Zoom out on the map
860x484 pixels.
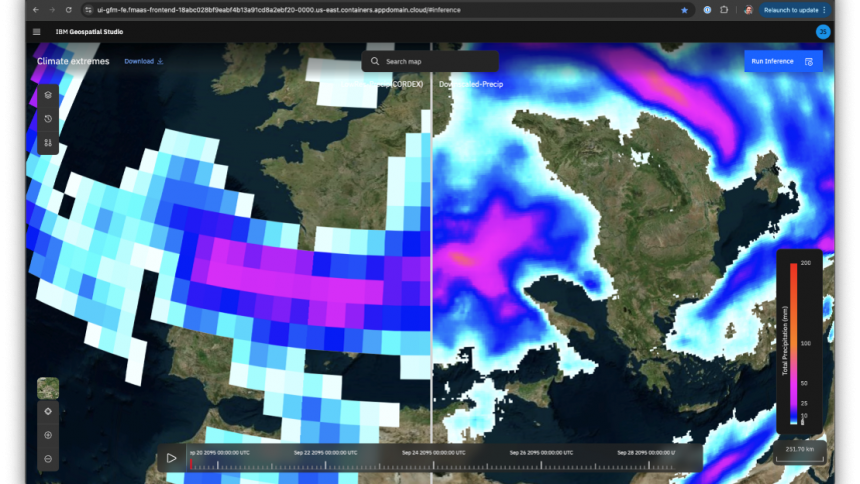coord(48,459)
